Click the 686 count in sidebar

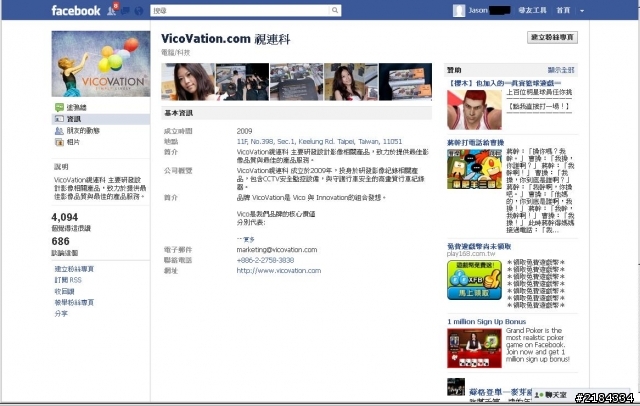coord(60,241)
